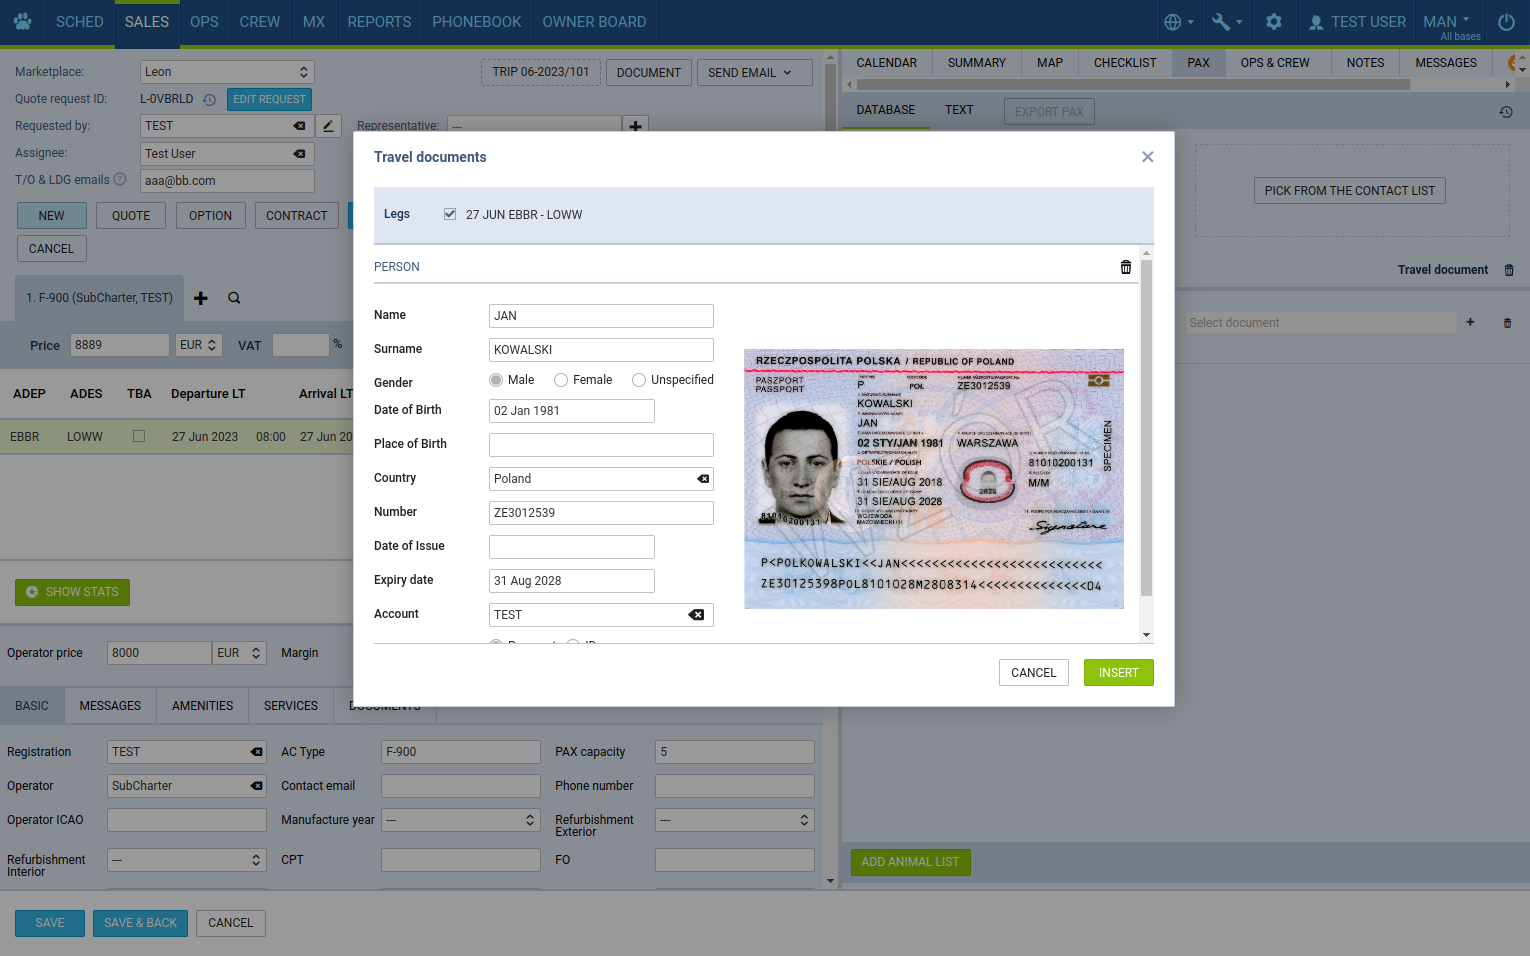Click CANCEL in the Travel documents dialog

(x=1033, y=673)
